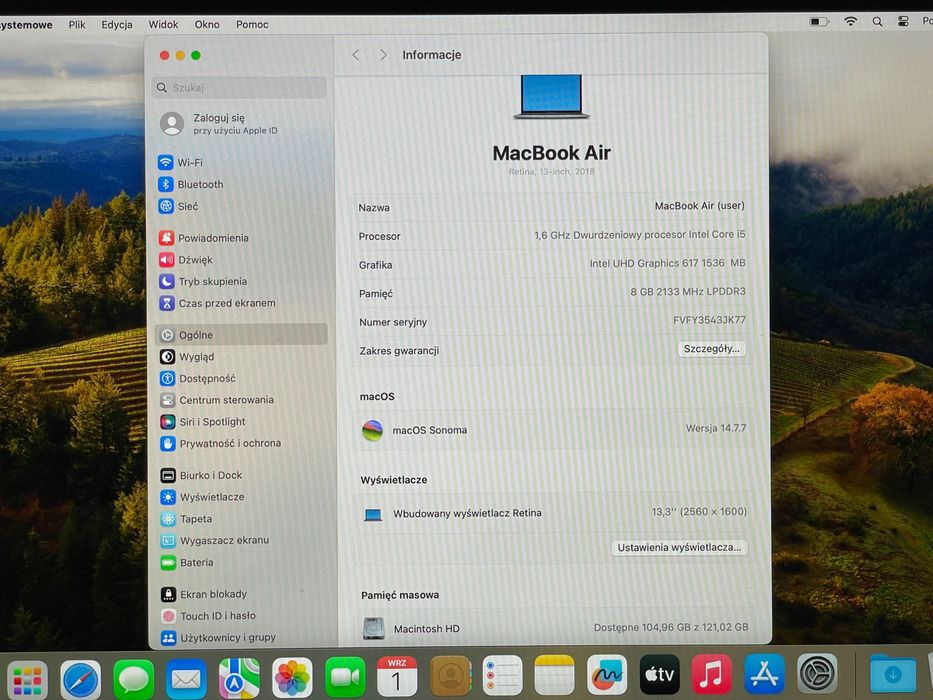
Task: Open Ekran blokady settings
Action: point(203,594)
